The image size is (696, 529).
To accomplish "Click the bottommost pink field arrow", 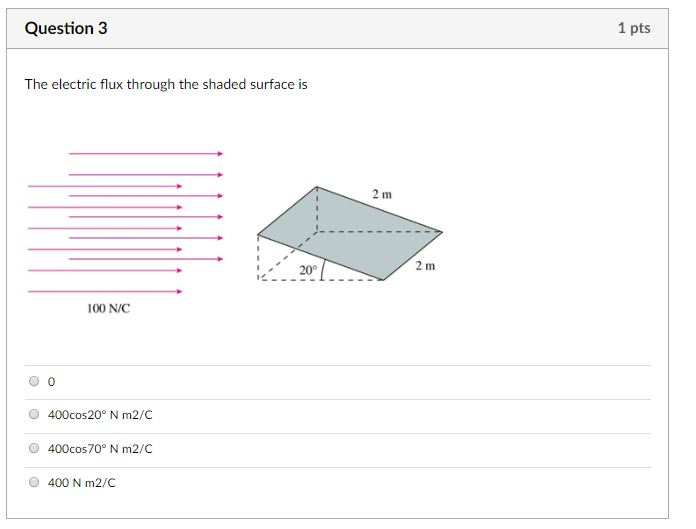I will pyautogui.click(x=105, y=292).
